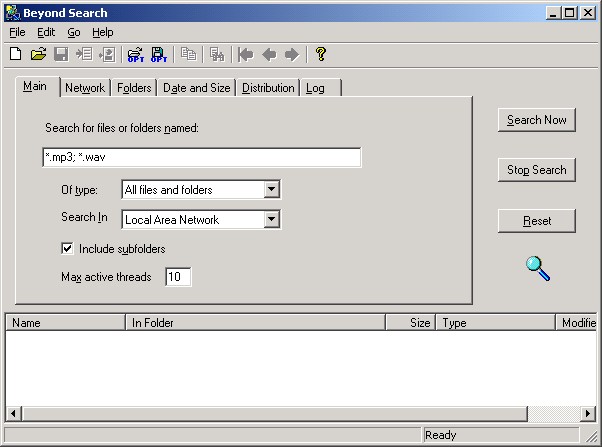Click the Forward arrow toolbar icon
Screen dimensions: 602x447
point(292,55)
